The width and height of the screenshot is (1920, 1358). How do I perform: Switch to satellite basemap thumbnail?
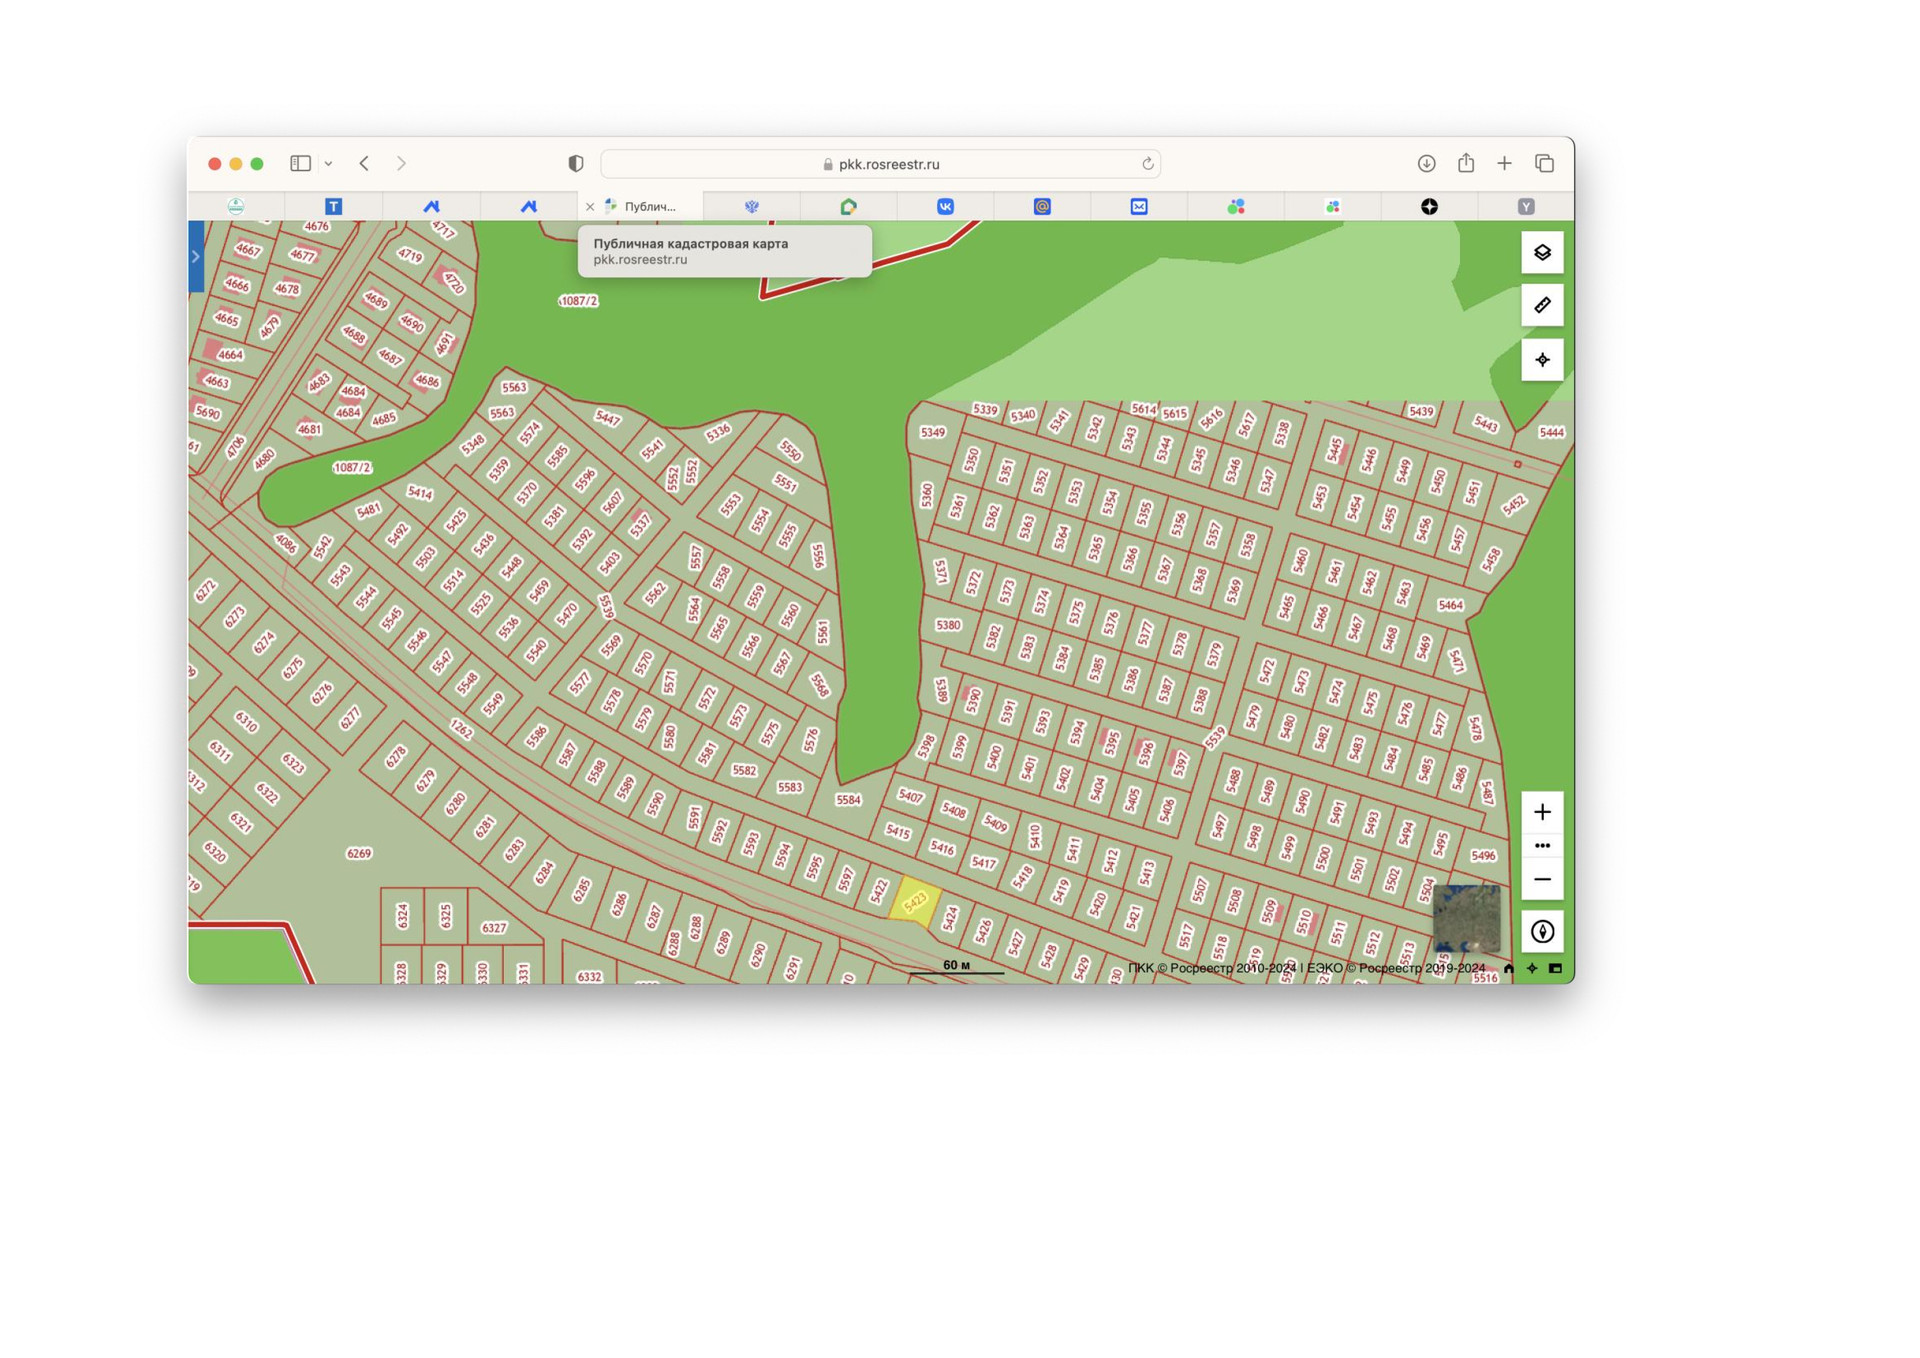[x=1466, y=918]
